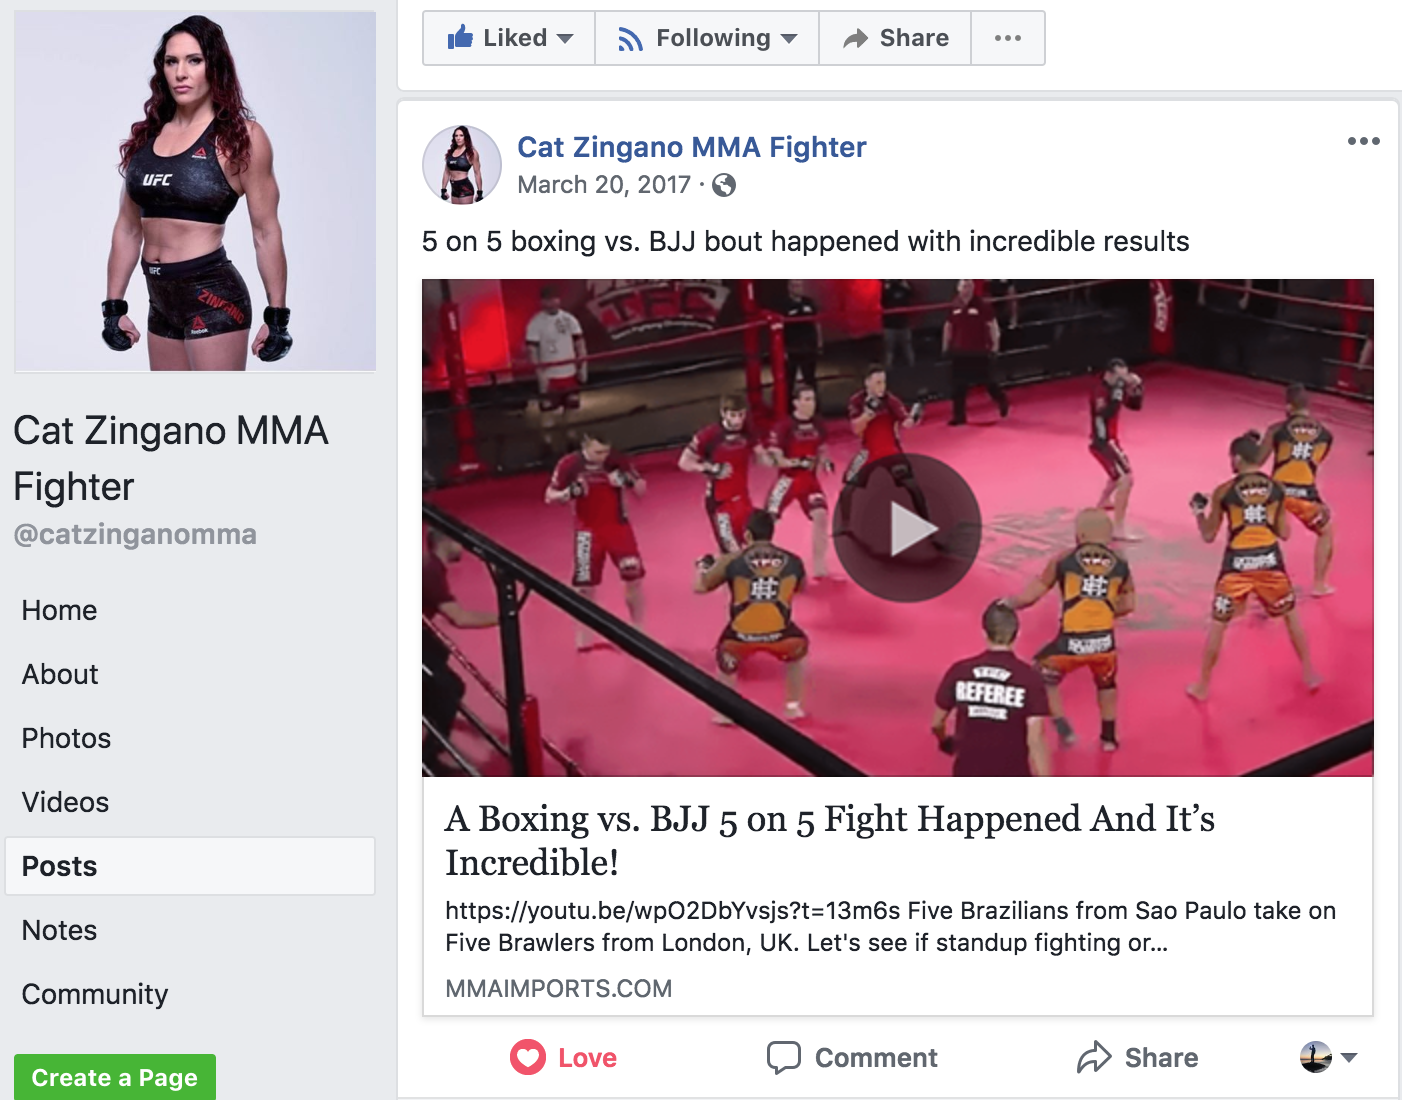Click the public globe privacy icon

[x=724, y=185]
